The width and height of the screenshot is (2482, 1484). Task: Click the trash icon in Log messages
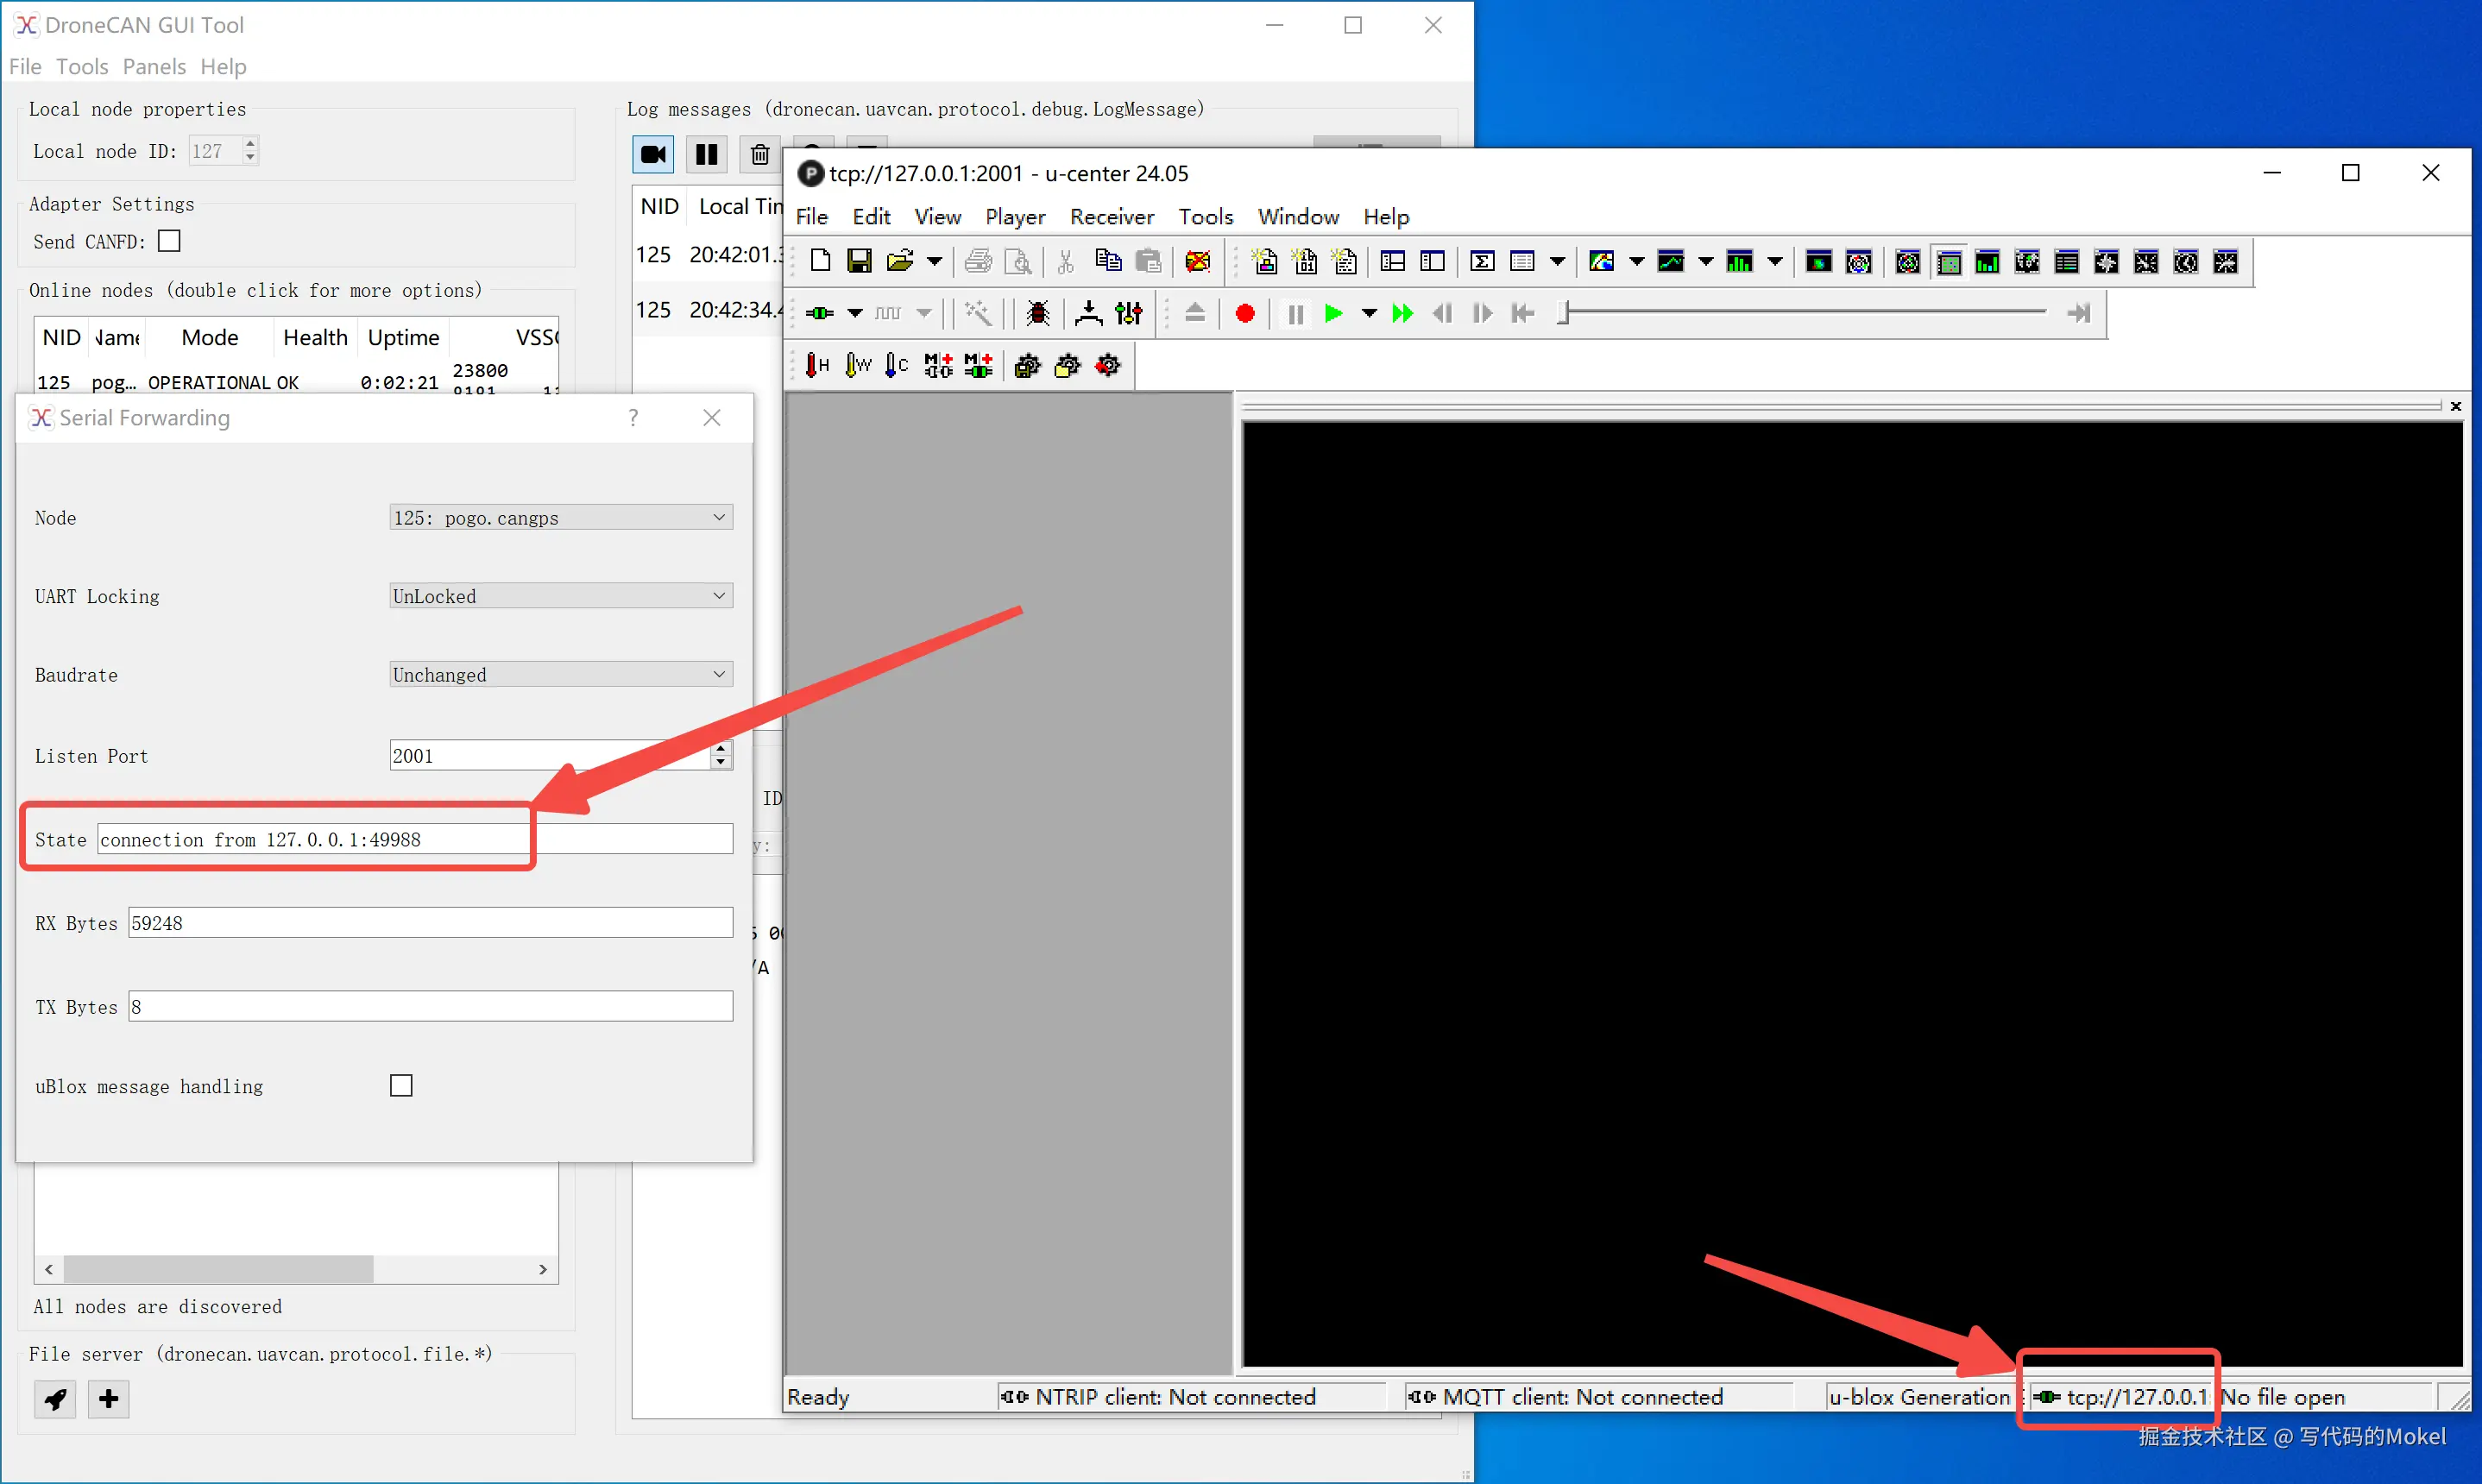coord(760,155)
